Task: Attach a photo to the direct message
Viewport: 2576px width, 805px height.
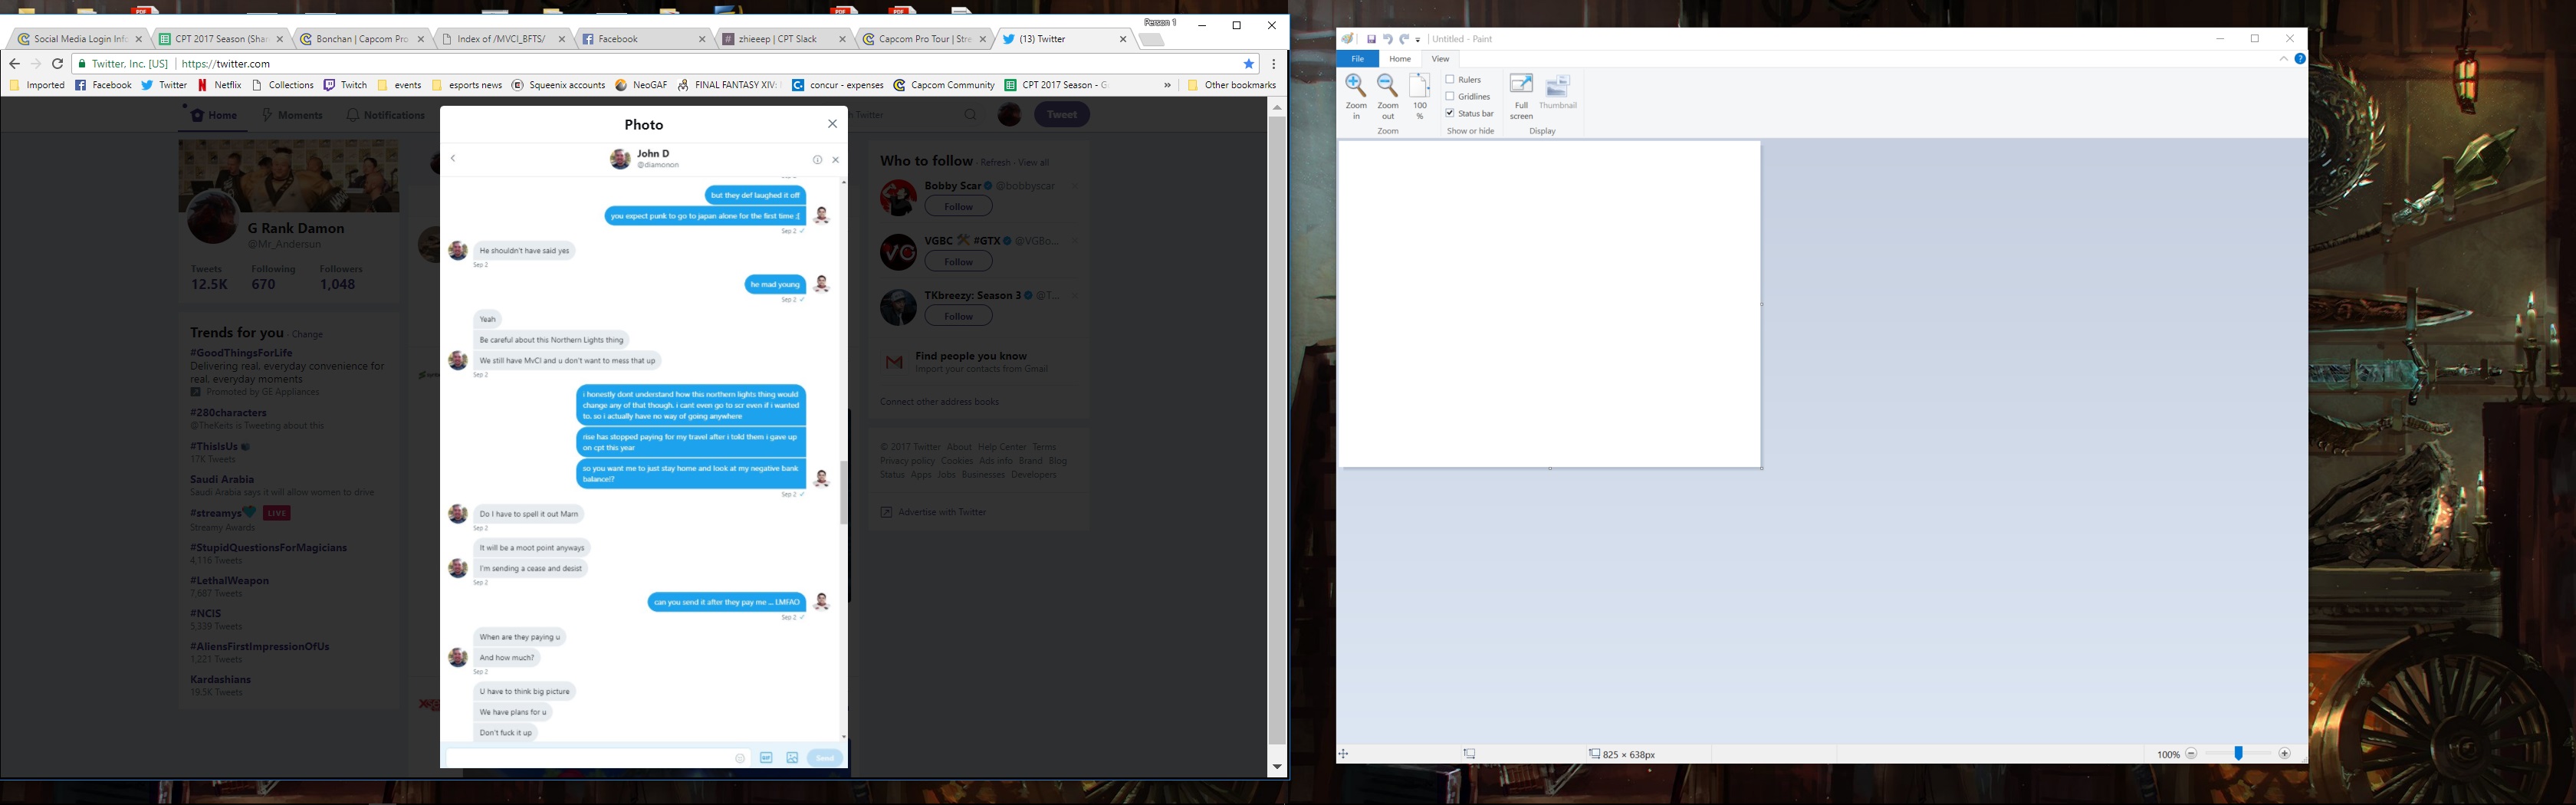Action: (792, 758)
